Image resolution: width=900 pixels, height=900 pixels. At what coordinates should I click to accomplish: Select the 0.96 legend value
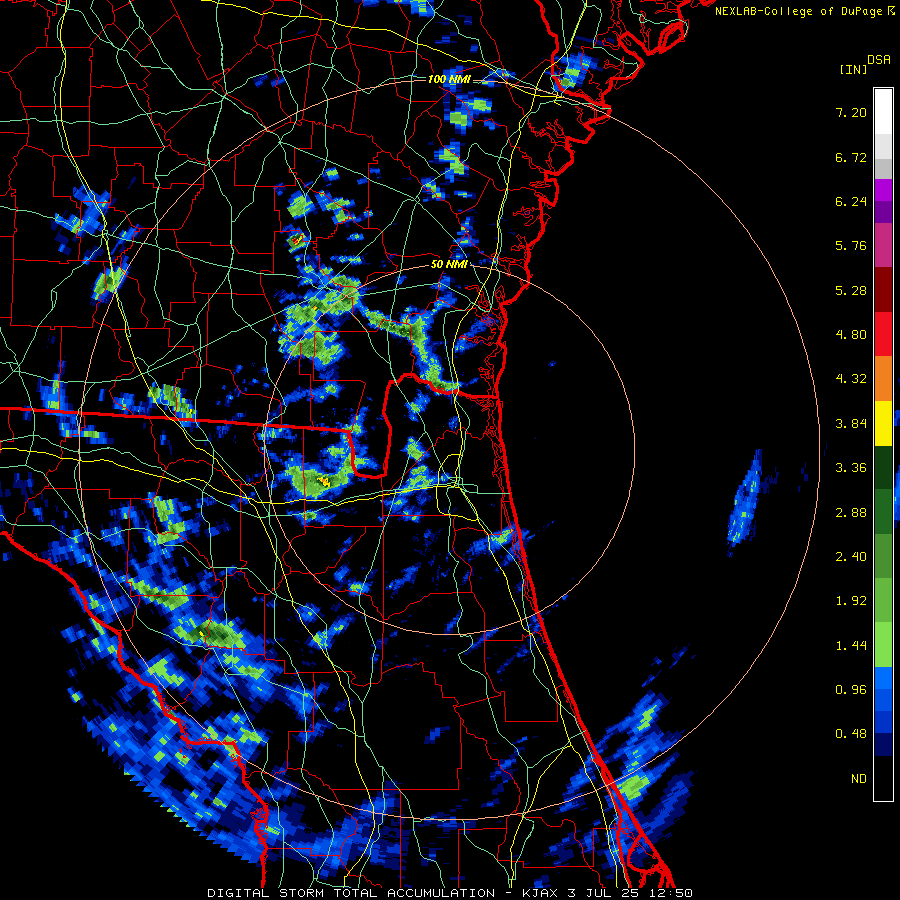click(x=851, y=690)
